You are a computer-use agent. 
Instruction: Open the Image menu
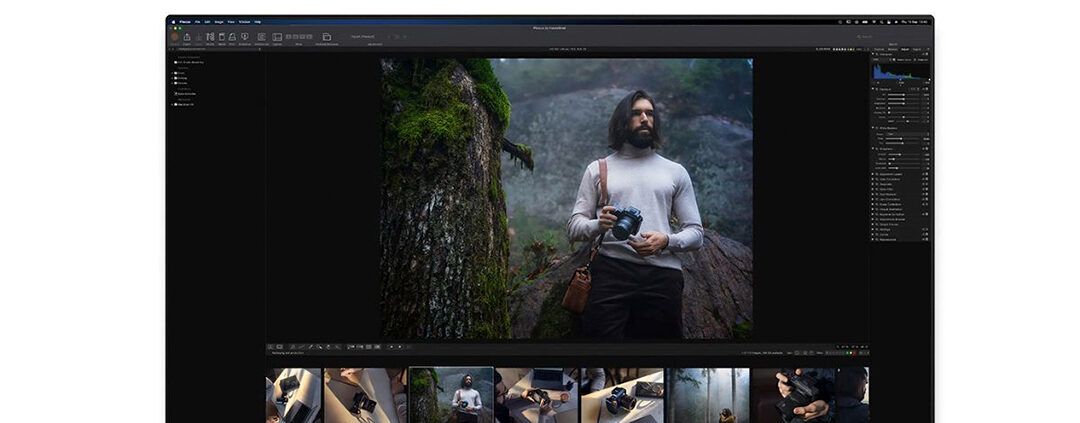[219, 21]
